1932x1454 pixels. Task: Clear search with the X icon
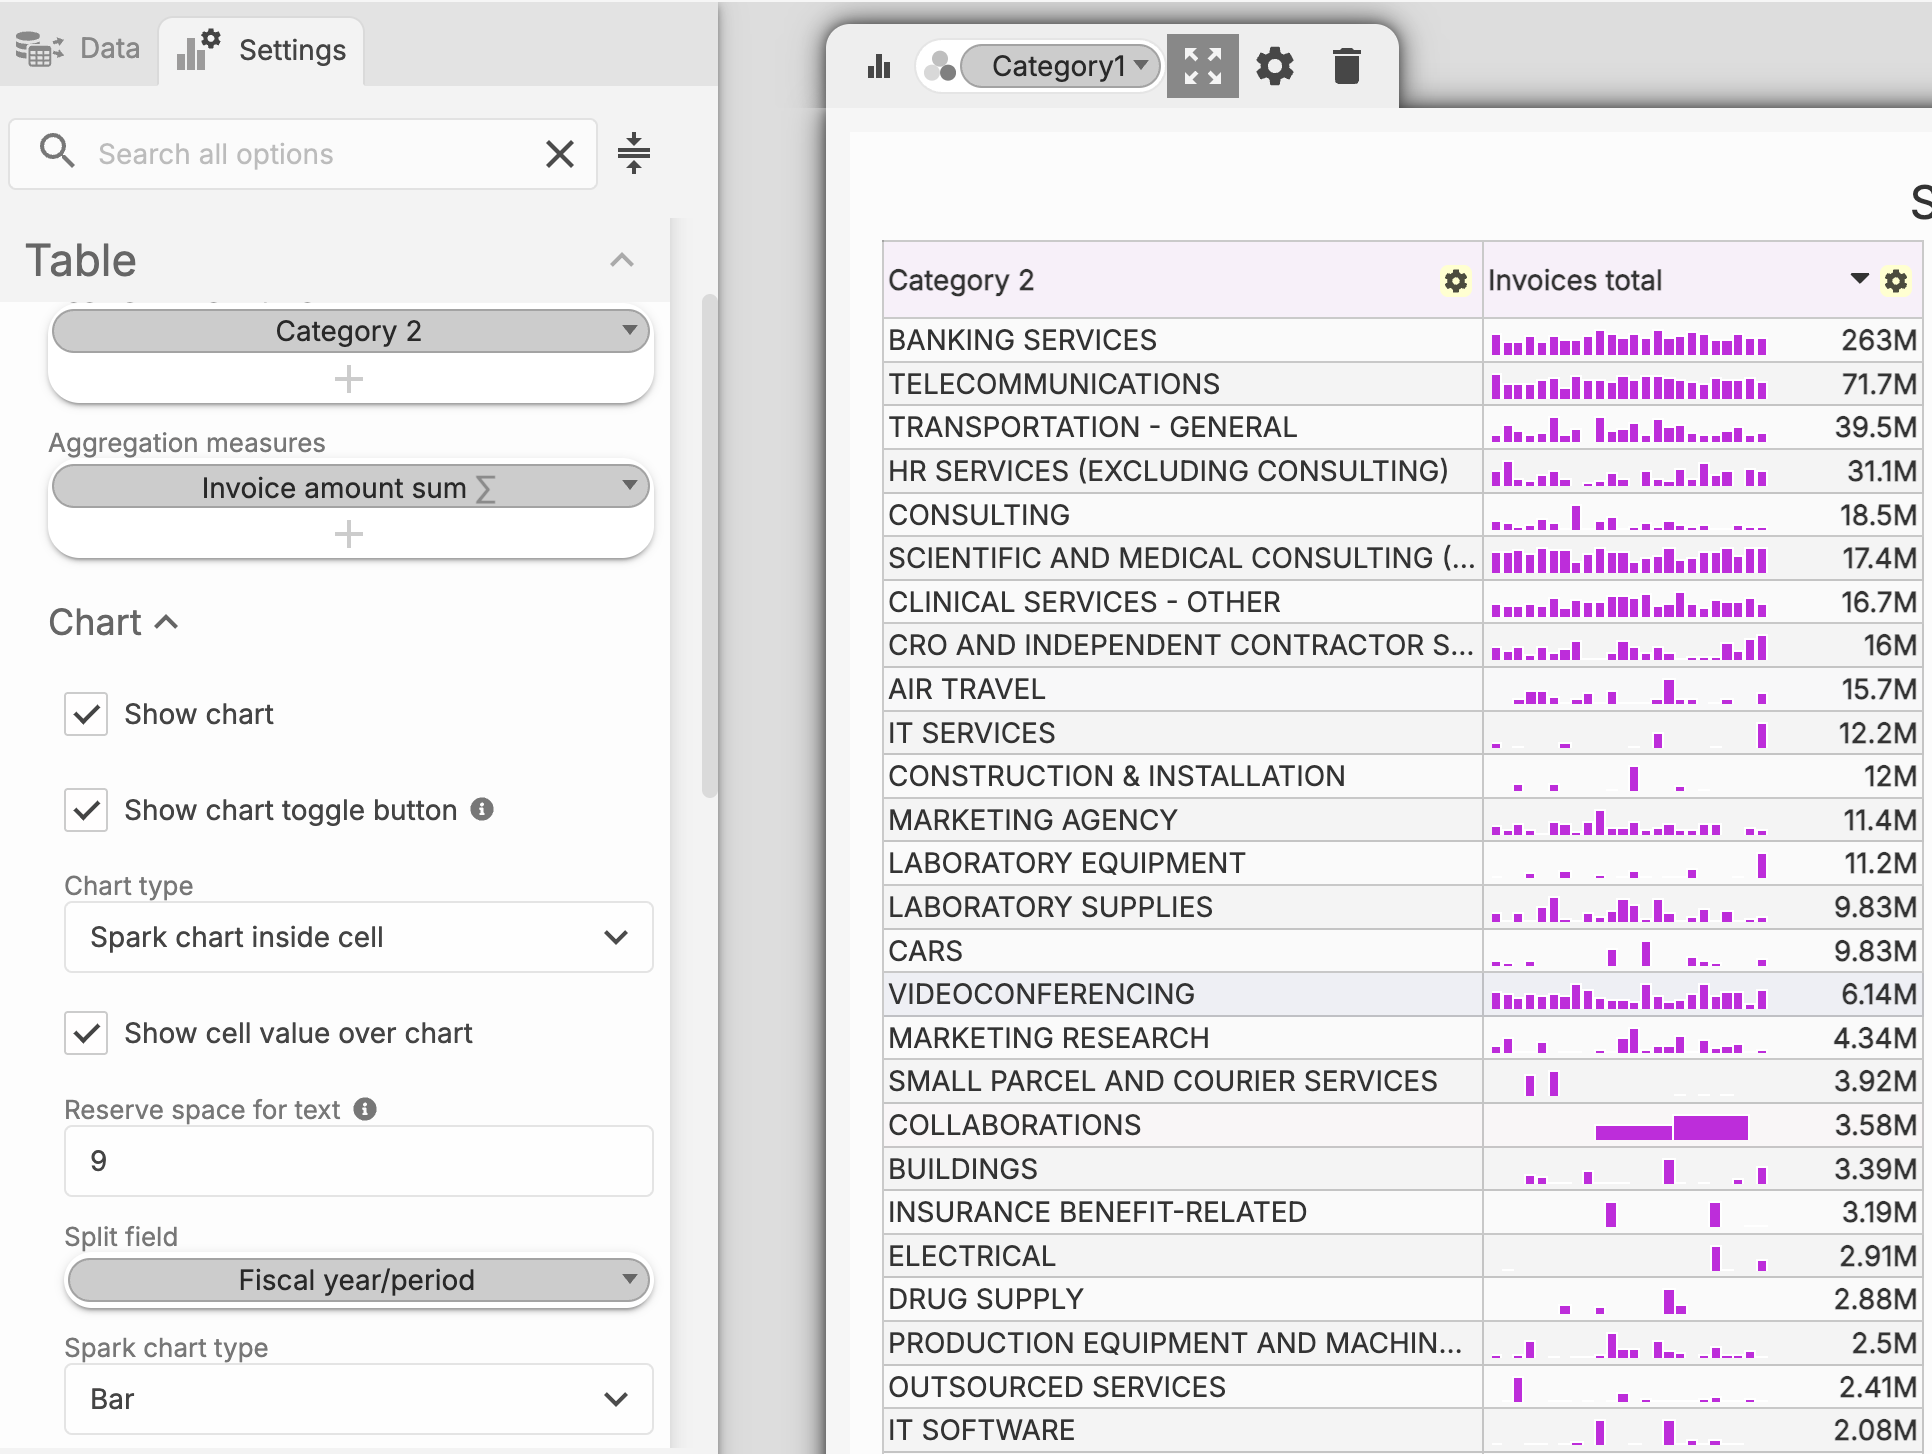[560, 154]
